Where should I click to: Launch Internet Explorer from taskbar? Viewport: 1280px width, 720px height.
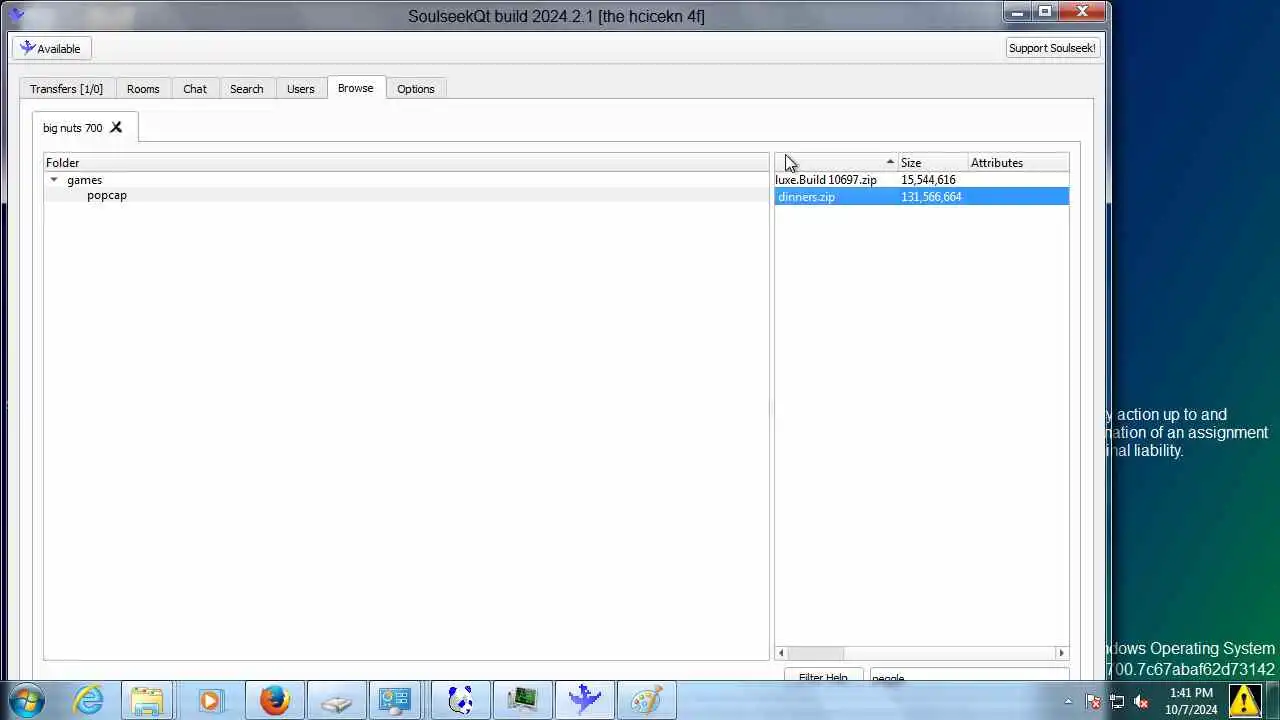88,700
